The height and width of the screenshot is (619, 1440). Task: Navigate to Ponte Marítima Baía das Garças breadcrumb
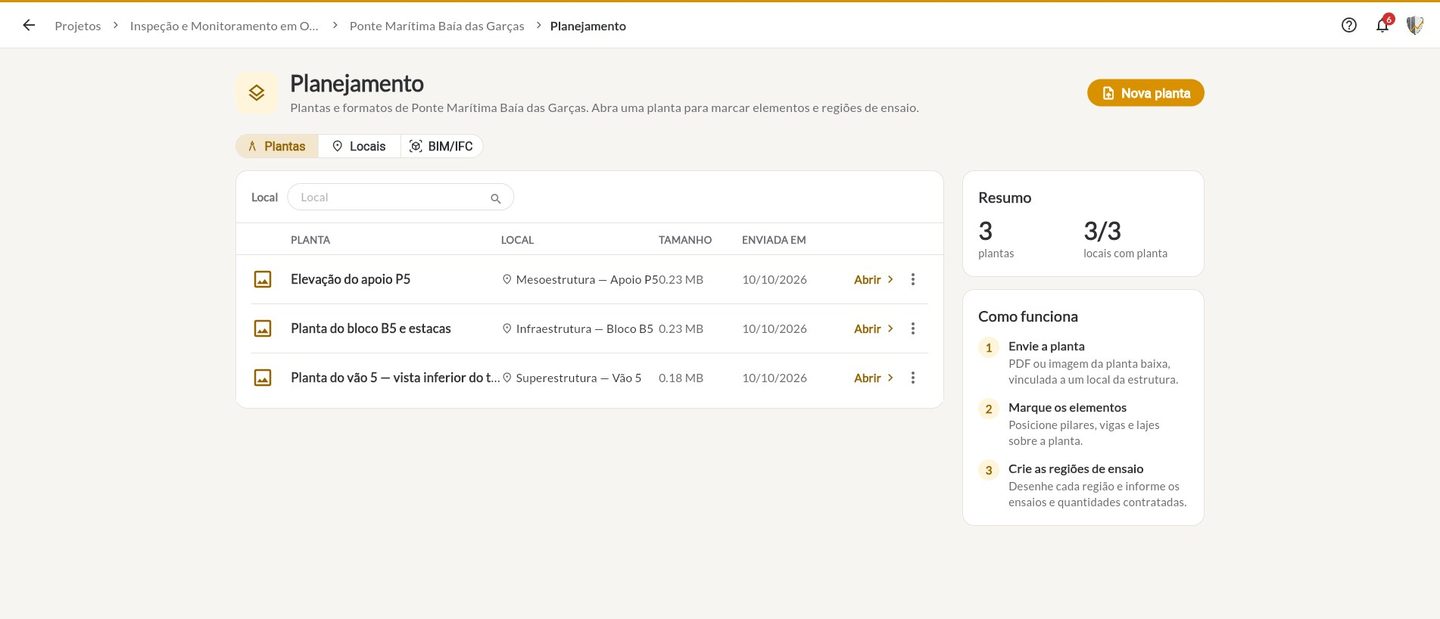437,26
